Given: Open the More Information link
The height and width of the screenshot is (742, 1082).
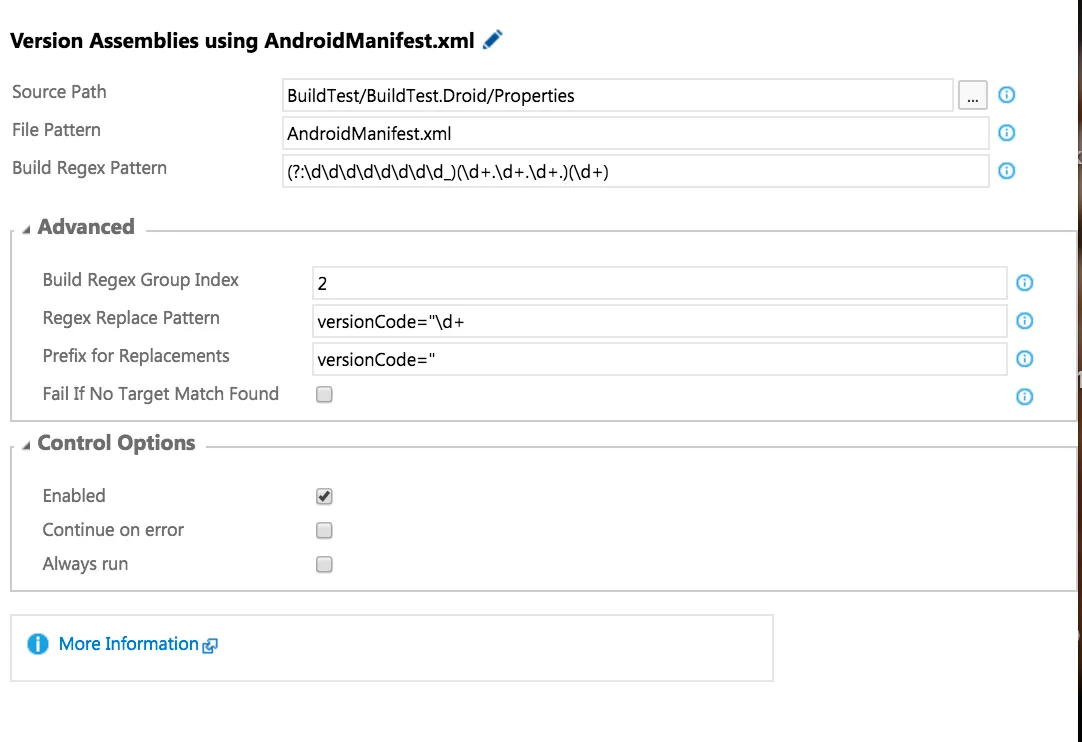Looking at the screenshot, I should pyautogui.click(x=129, y=644).
